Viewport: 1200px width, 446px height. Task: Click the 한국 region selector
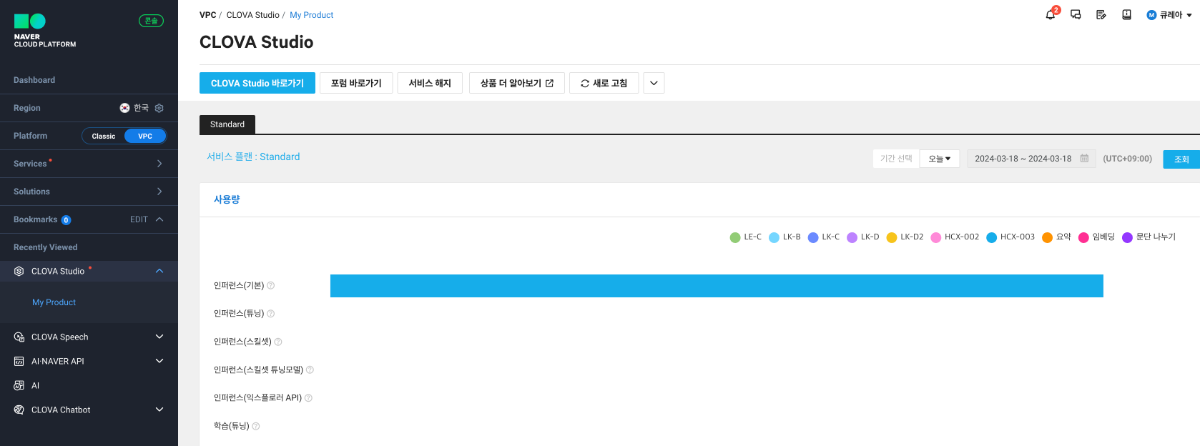133,107
